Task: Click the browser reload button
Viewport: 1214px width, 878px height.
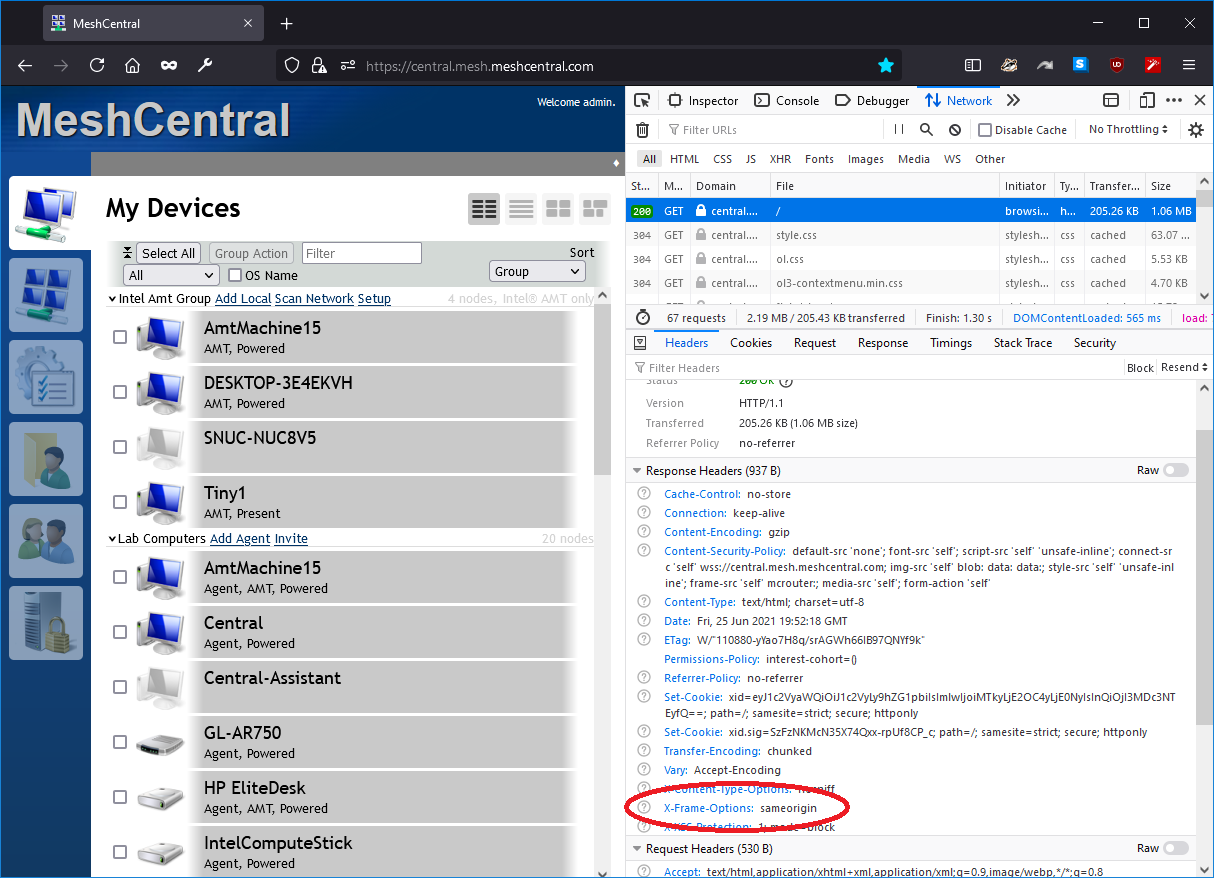Action: pyautogui.click(x=97, y=65)
